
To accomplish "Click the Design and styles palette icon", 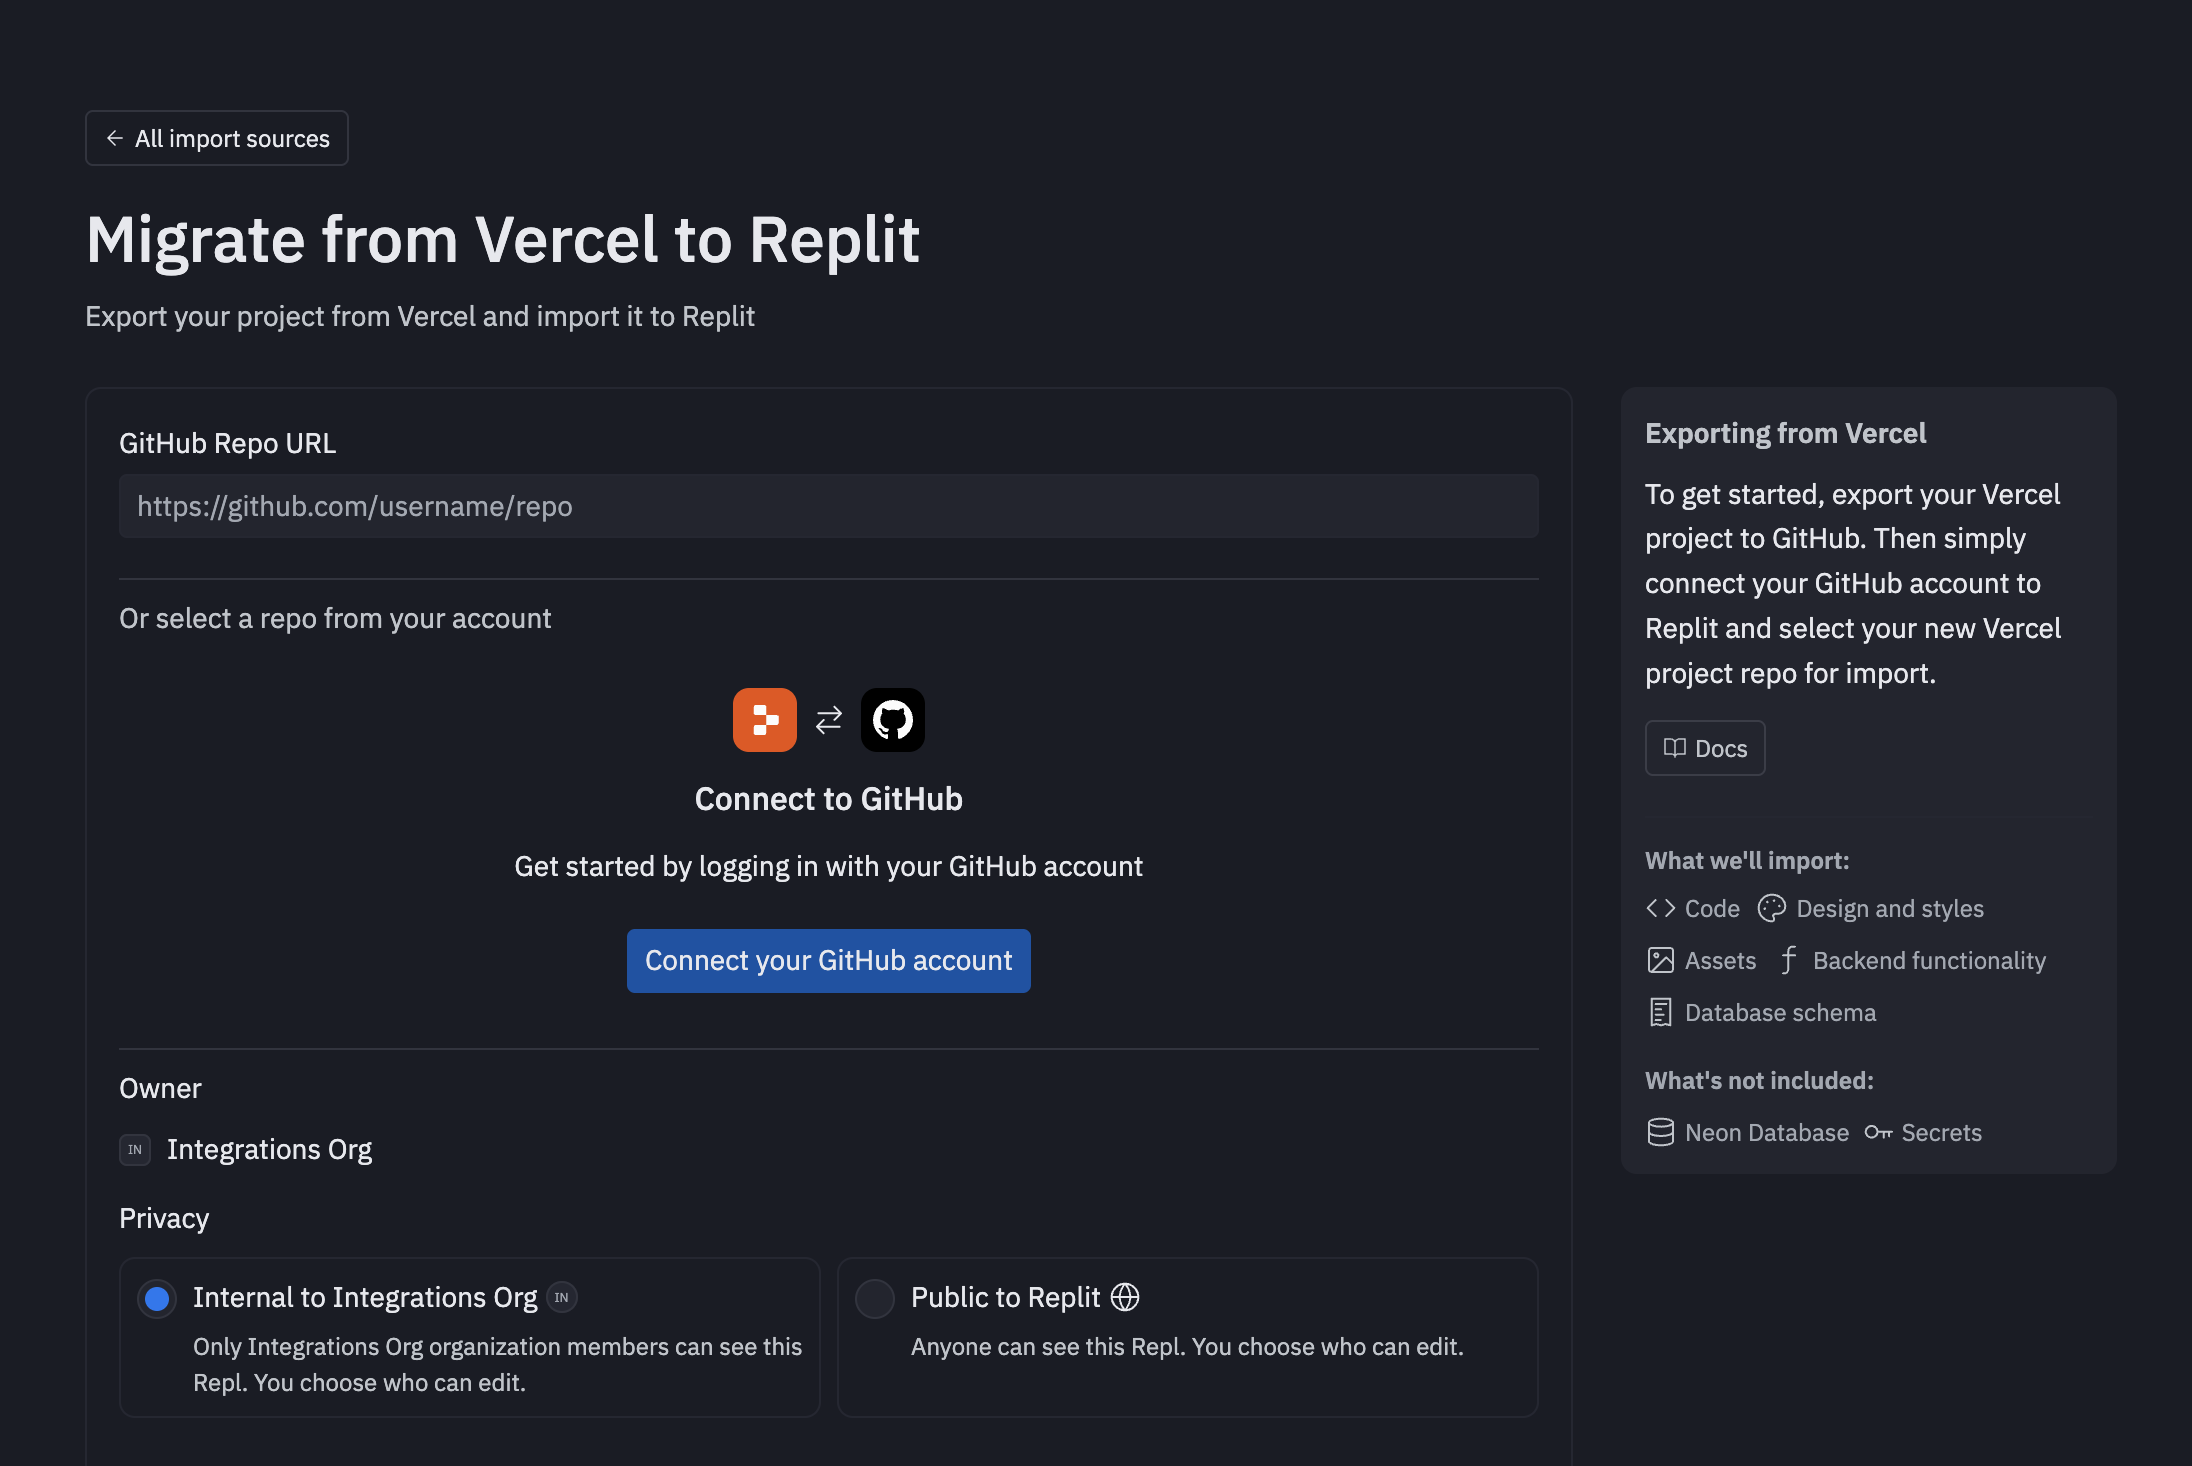I will click(x=1772, y=908).
